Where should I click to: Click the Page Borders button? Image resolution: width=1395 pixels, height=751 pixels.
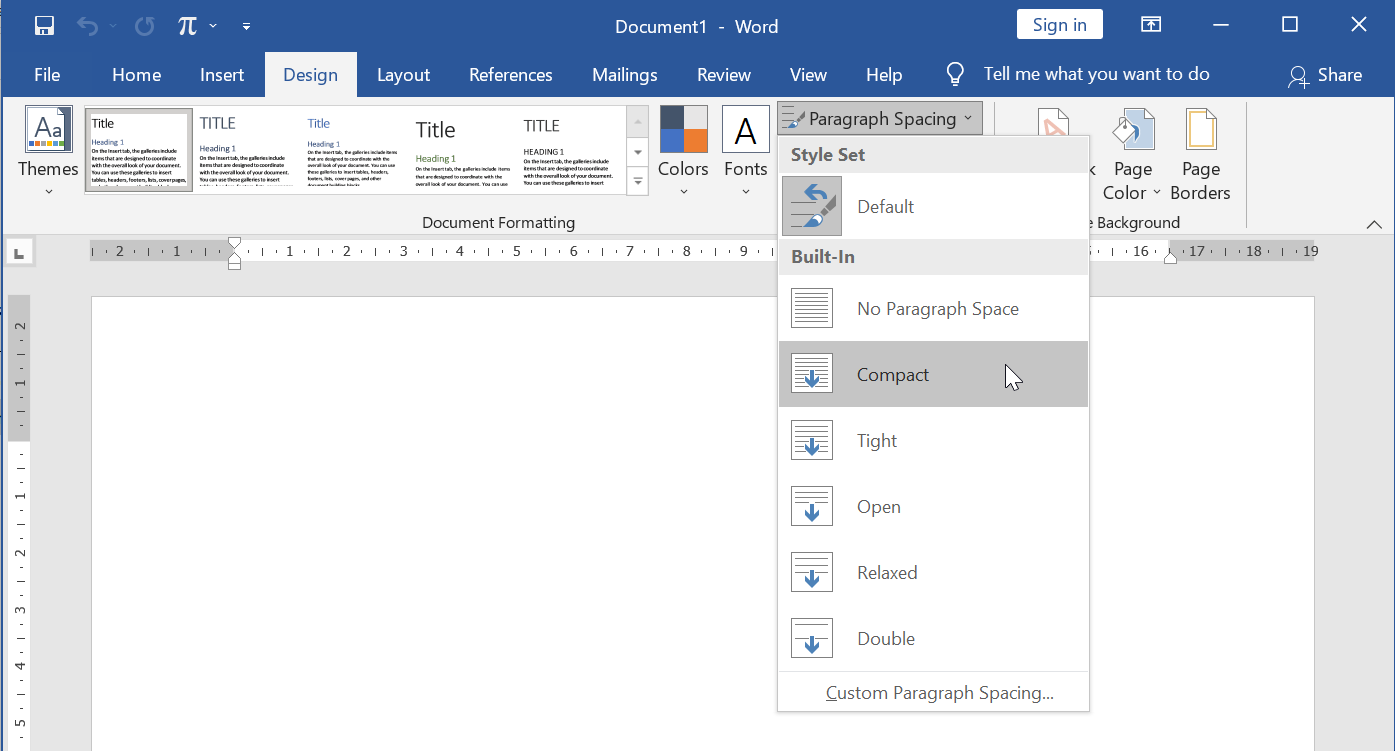pos(1200,155)
